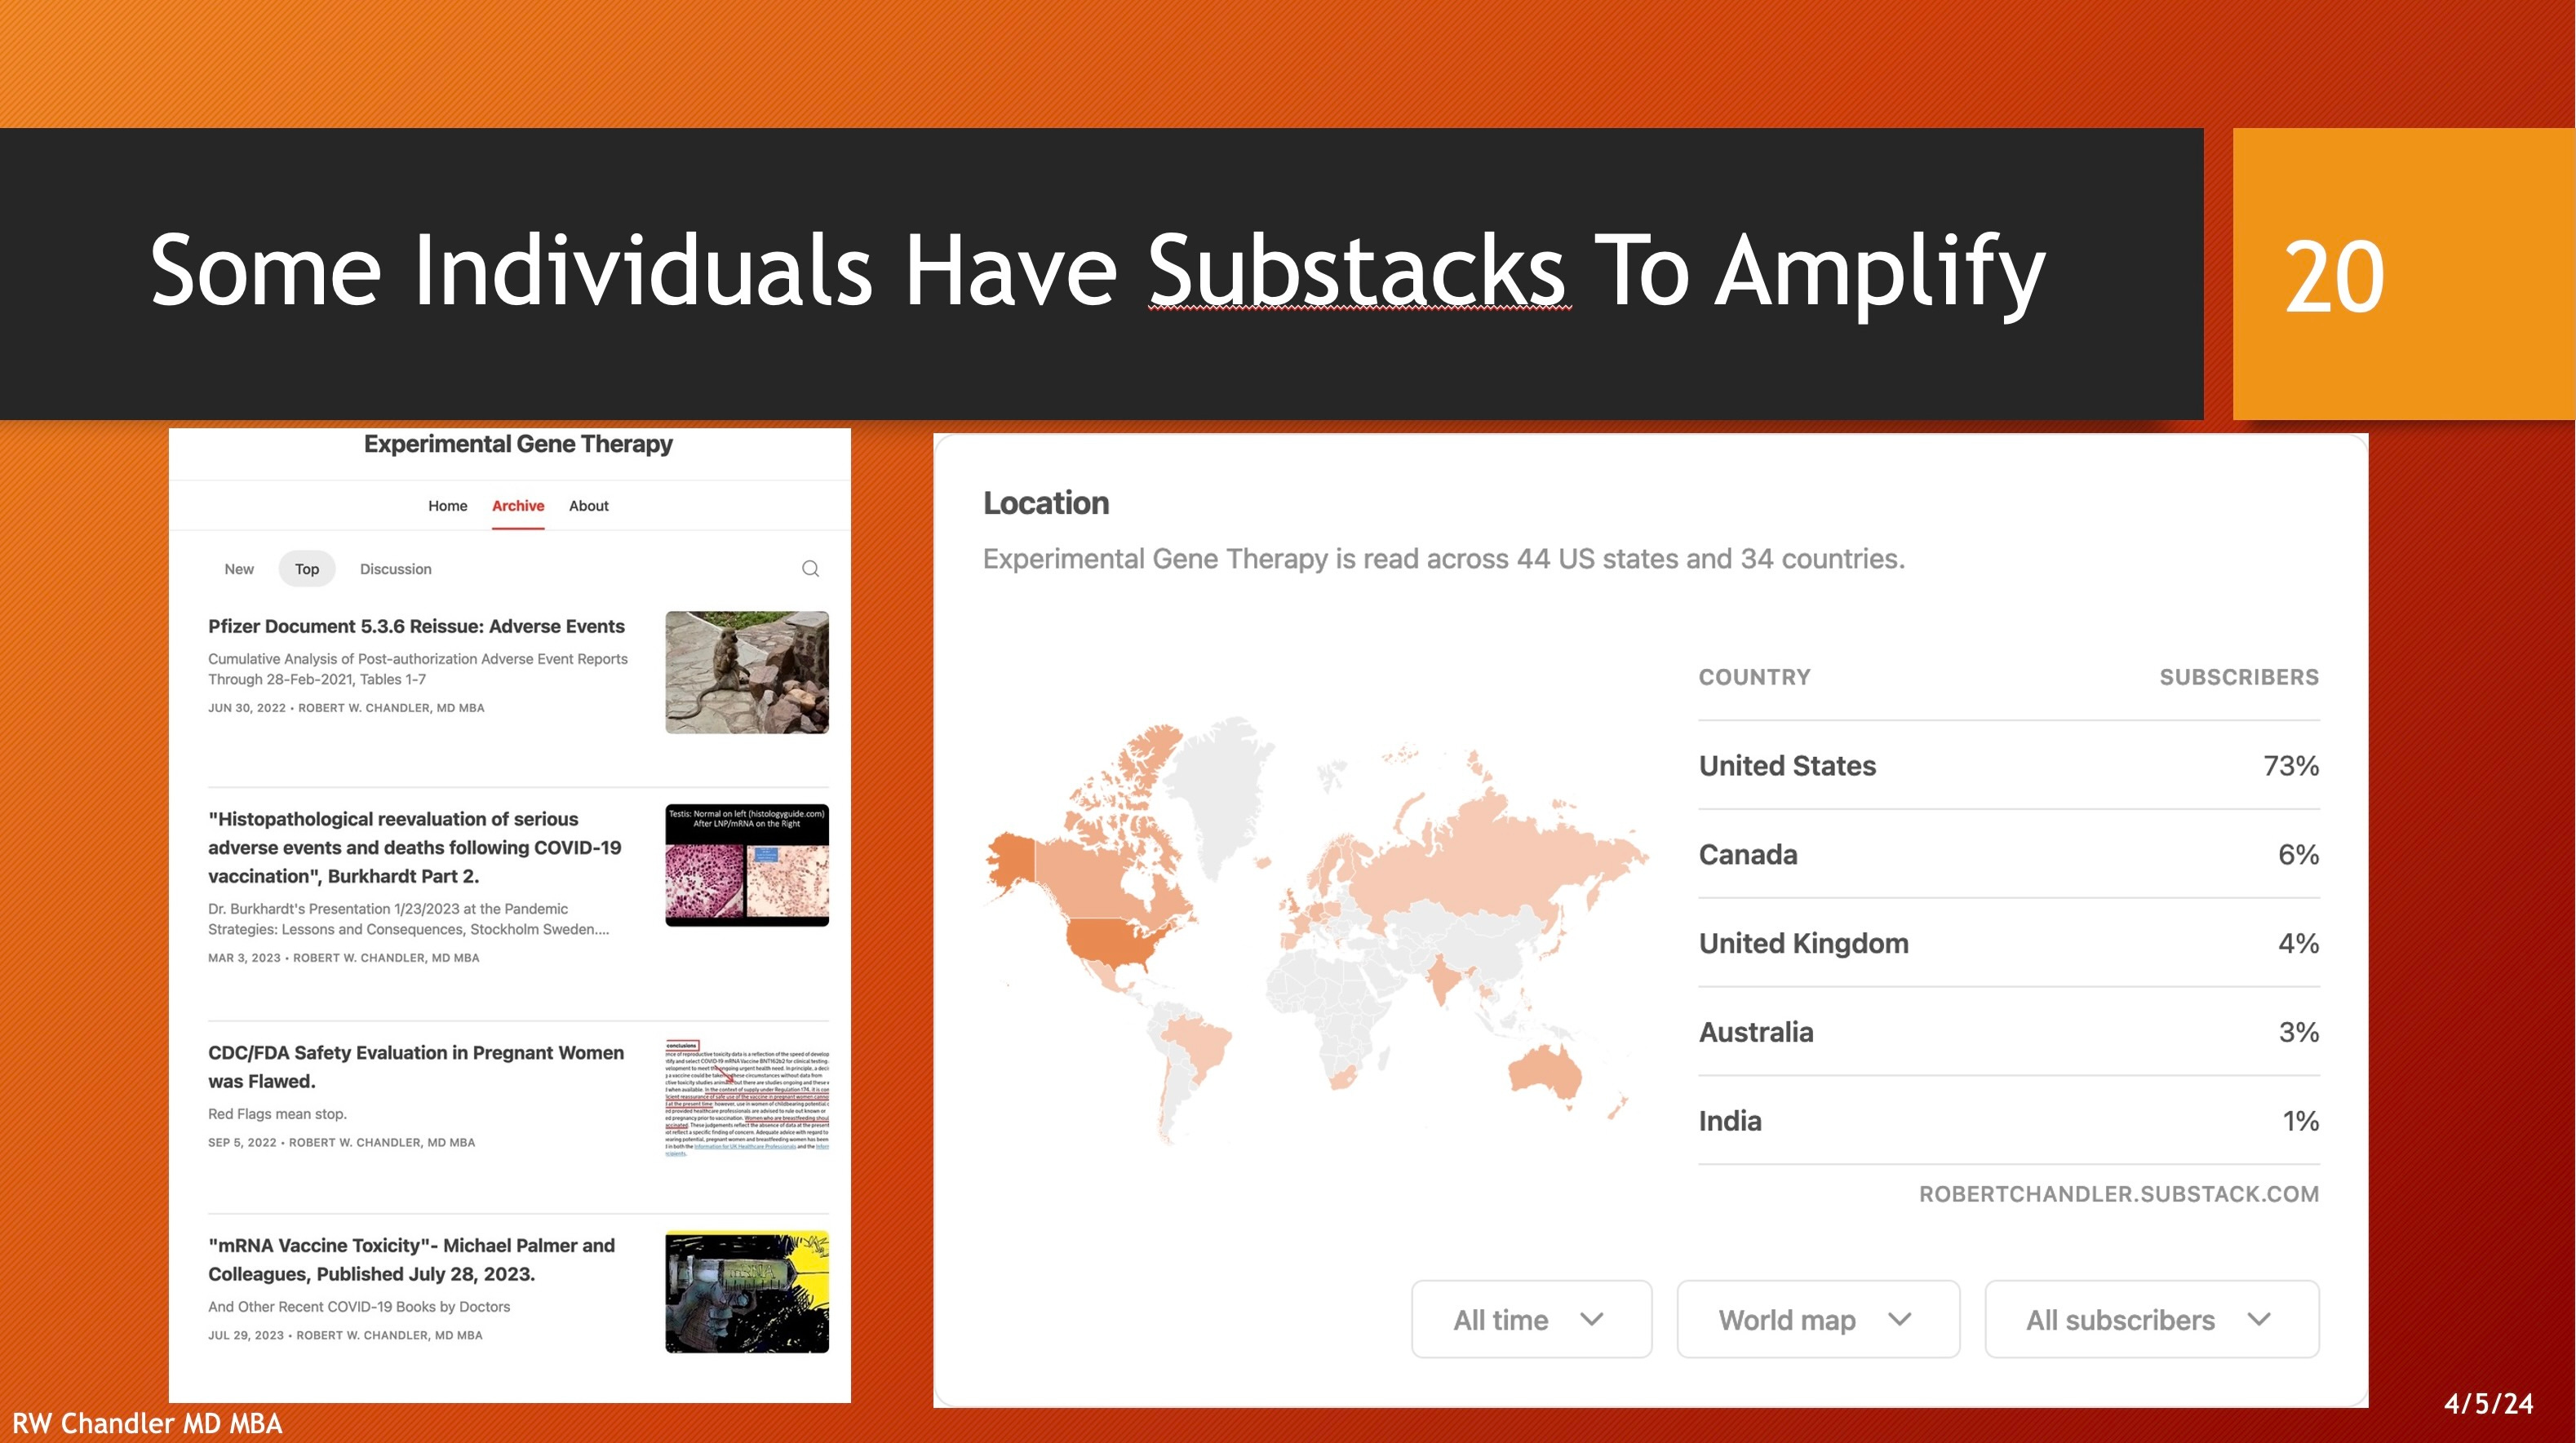Show the Discussion filter
2576x1443 pixels.
click(x=396, y=569)
